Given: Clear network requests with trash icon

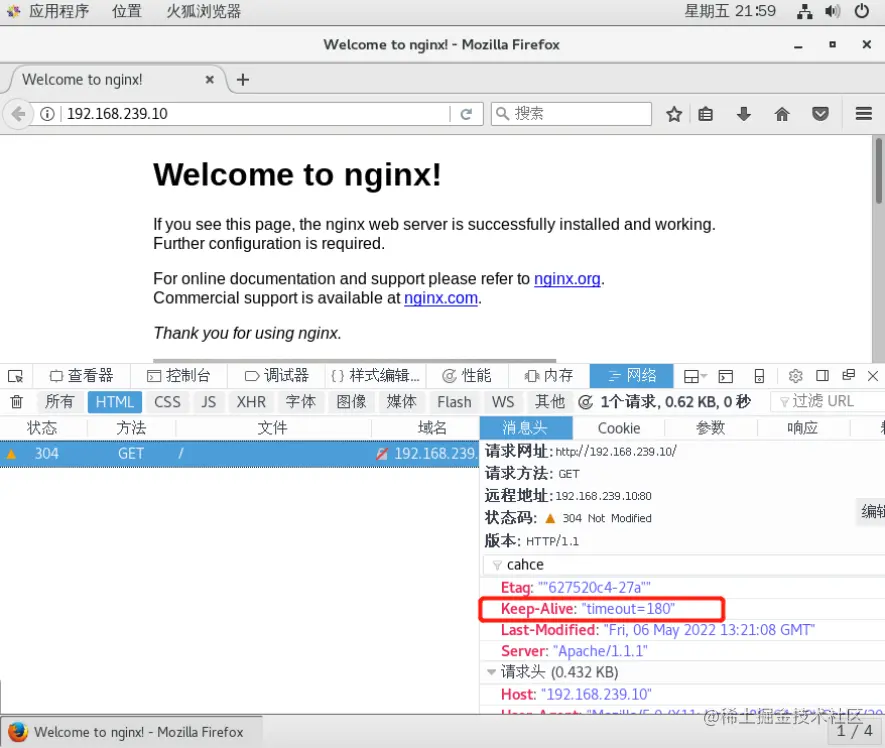Looking at the screenshot, I should pos(16,401).
